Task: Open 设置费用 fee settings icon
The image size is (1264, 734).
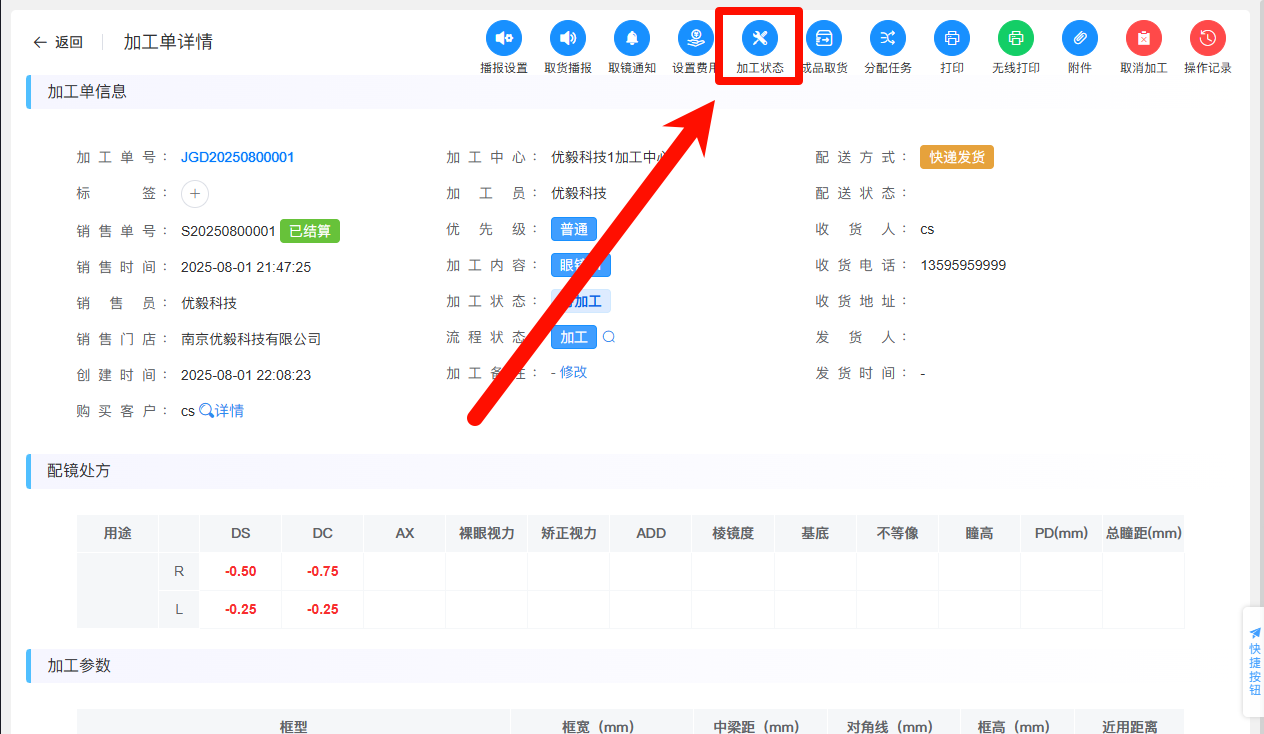Action: click(x=695, y=39)
